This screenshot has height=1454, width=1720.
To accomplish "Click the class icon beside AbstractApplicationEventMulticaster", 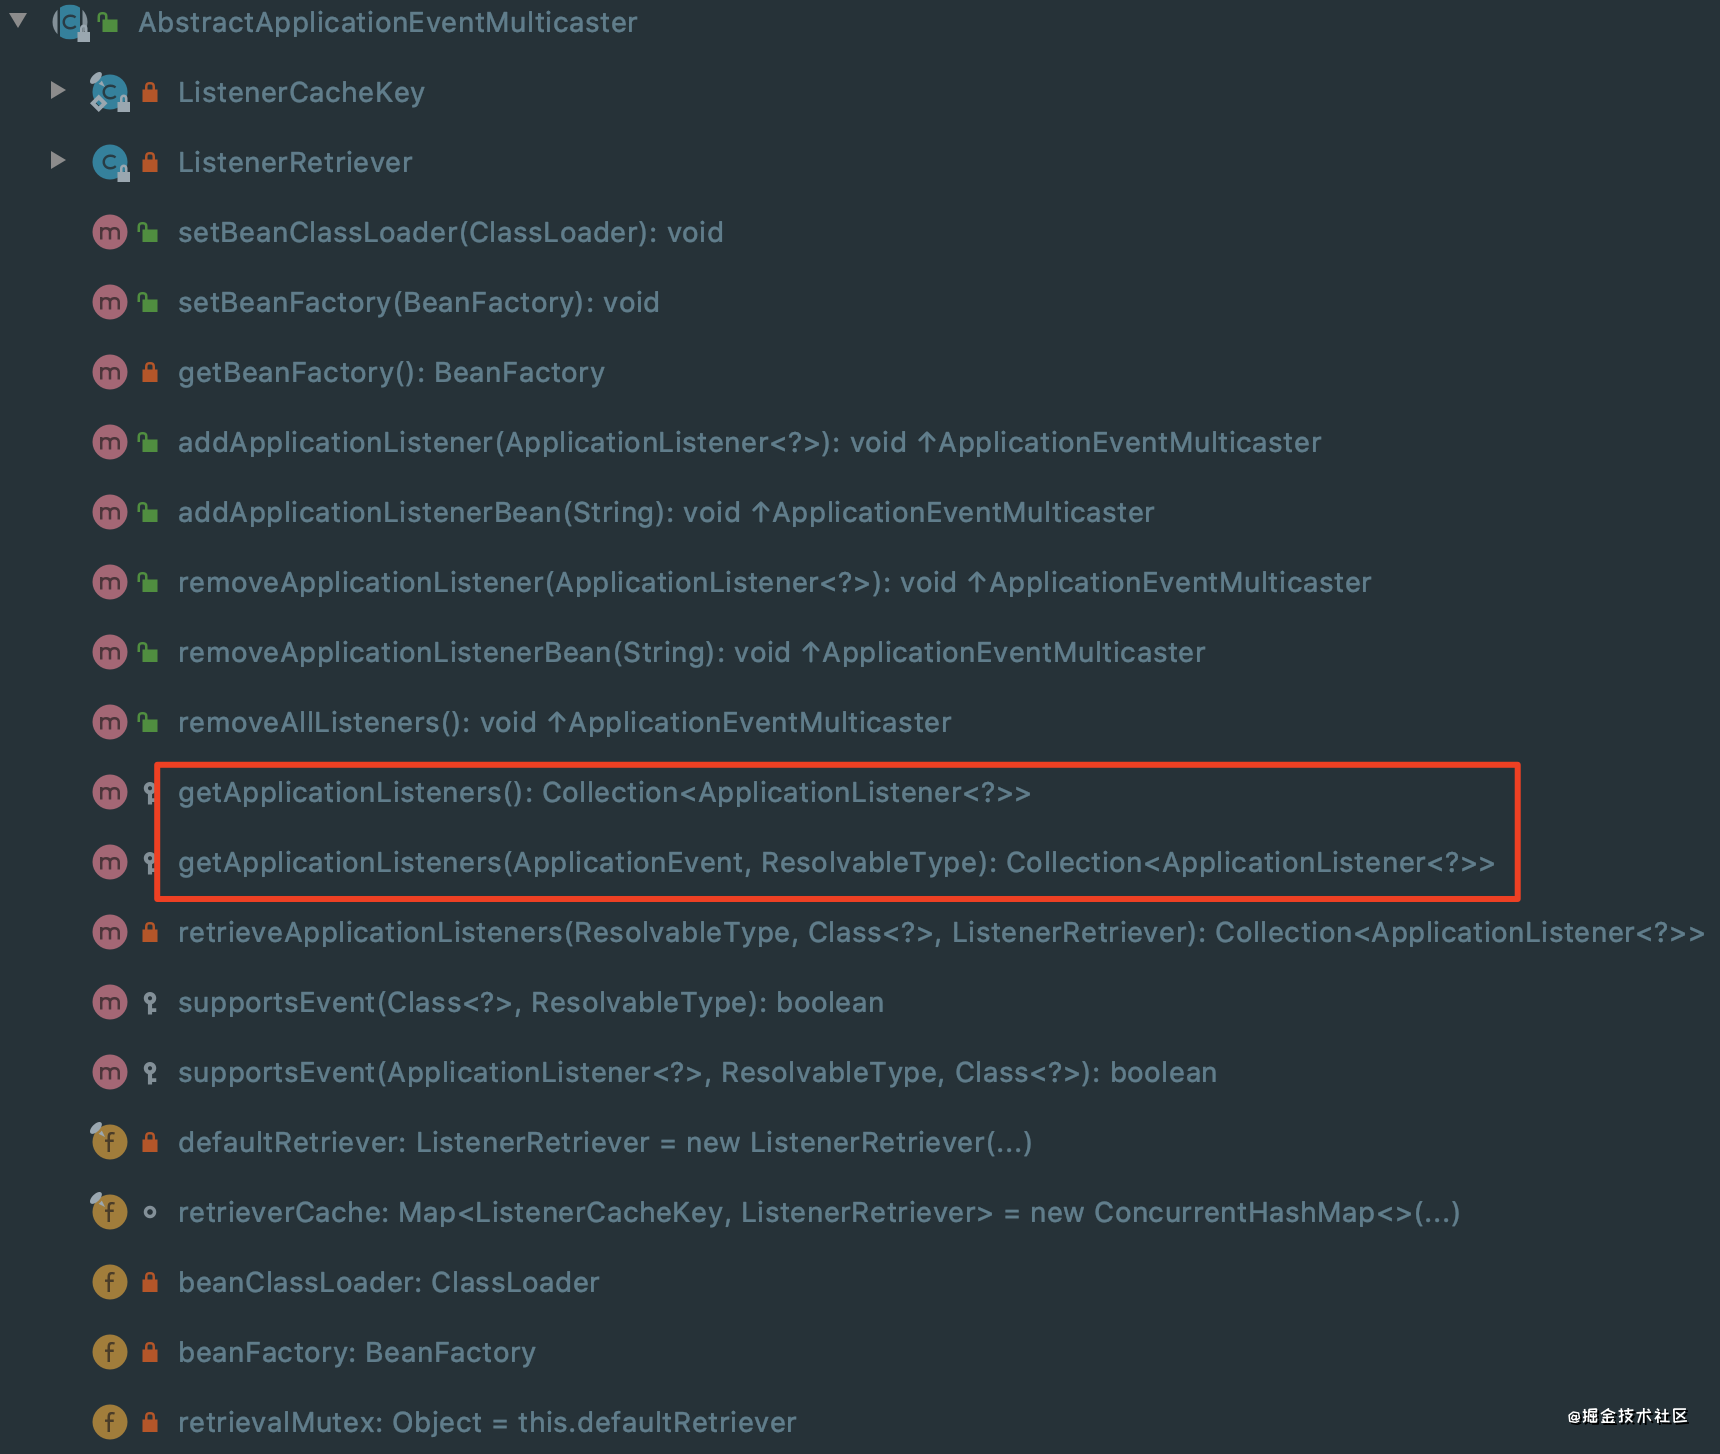I will point(69,22).
